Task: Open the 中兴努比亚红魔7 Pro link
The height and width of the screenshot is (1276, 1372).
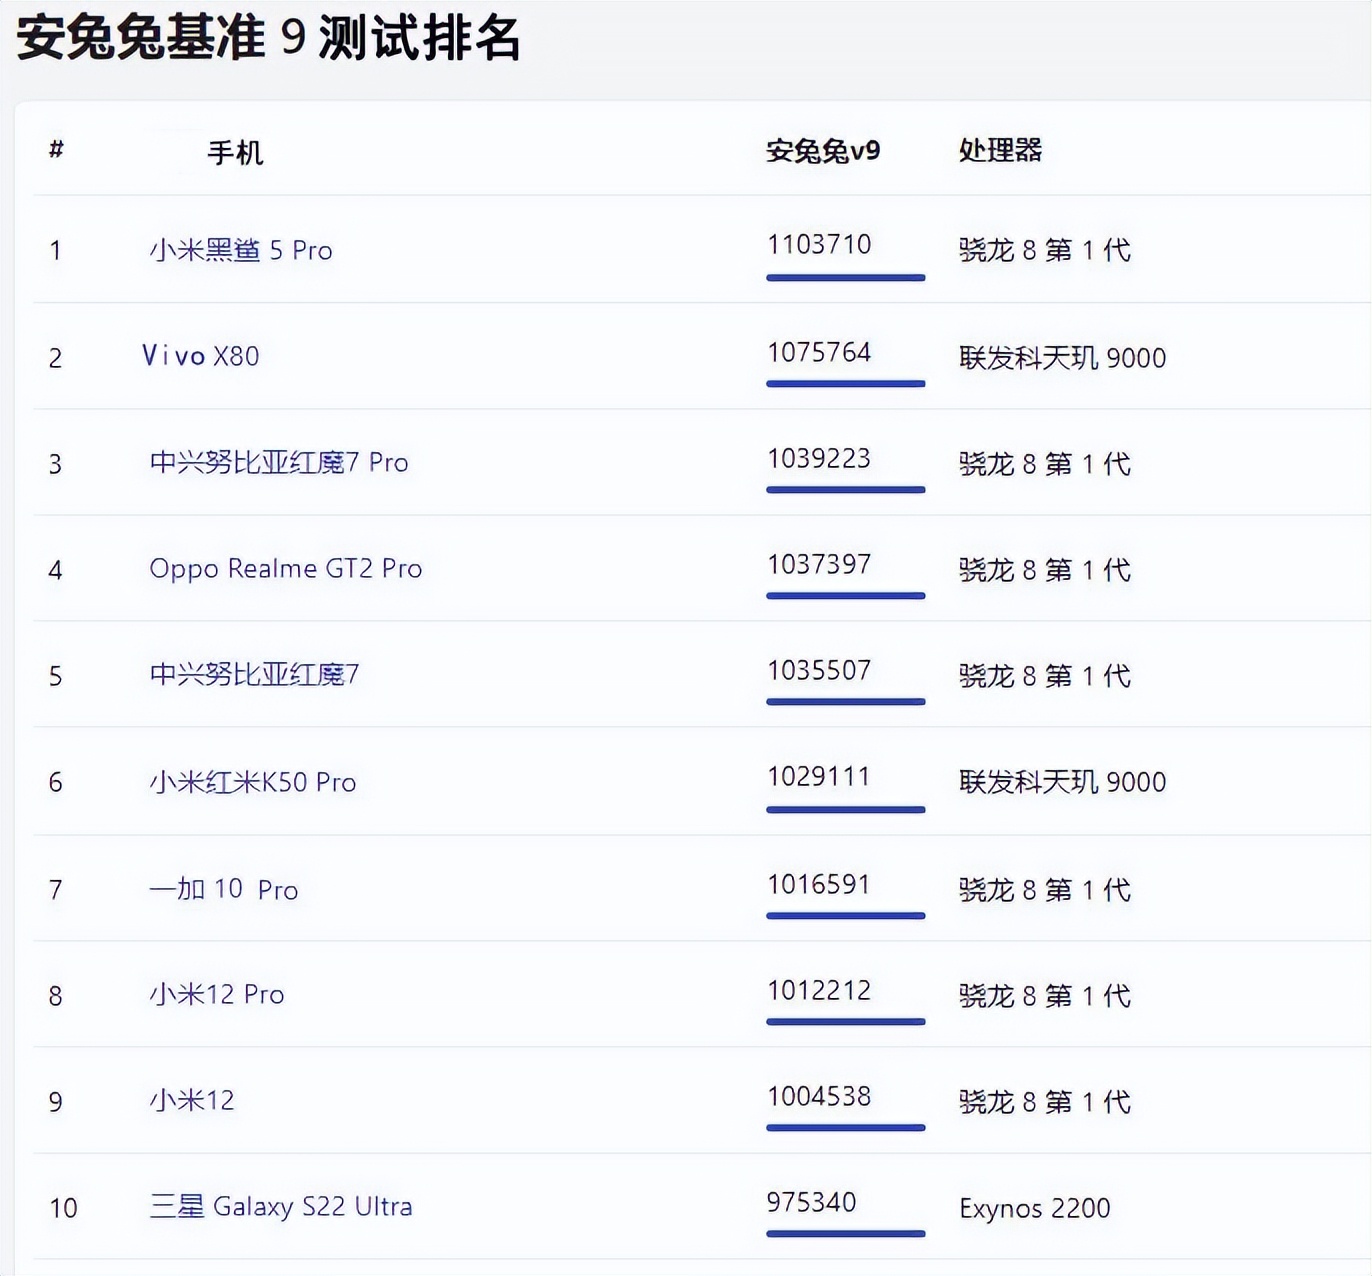Action: point(279,462)
